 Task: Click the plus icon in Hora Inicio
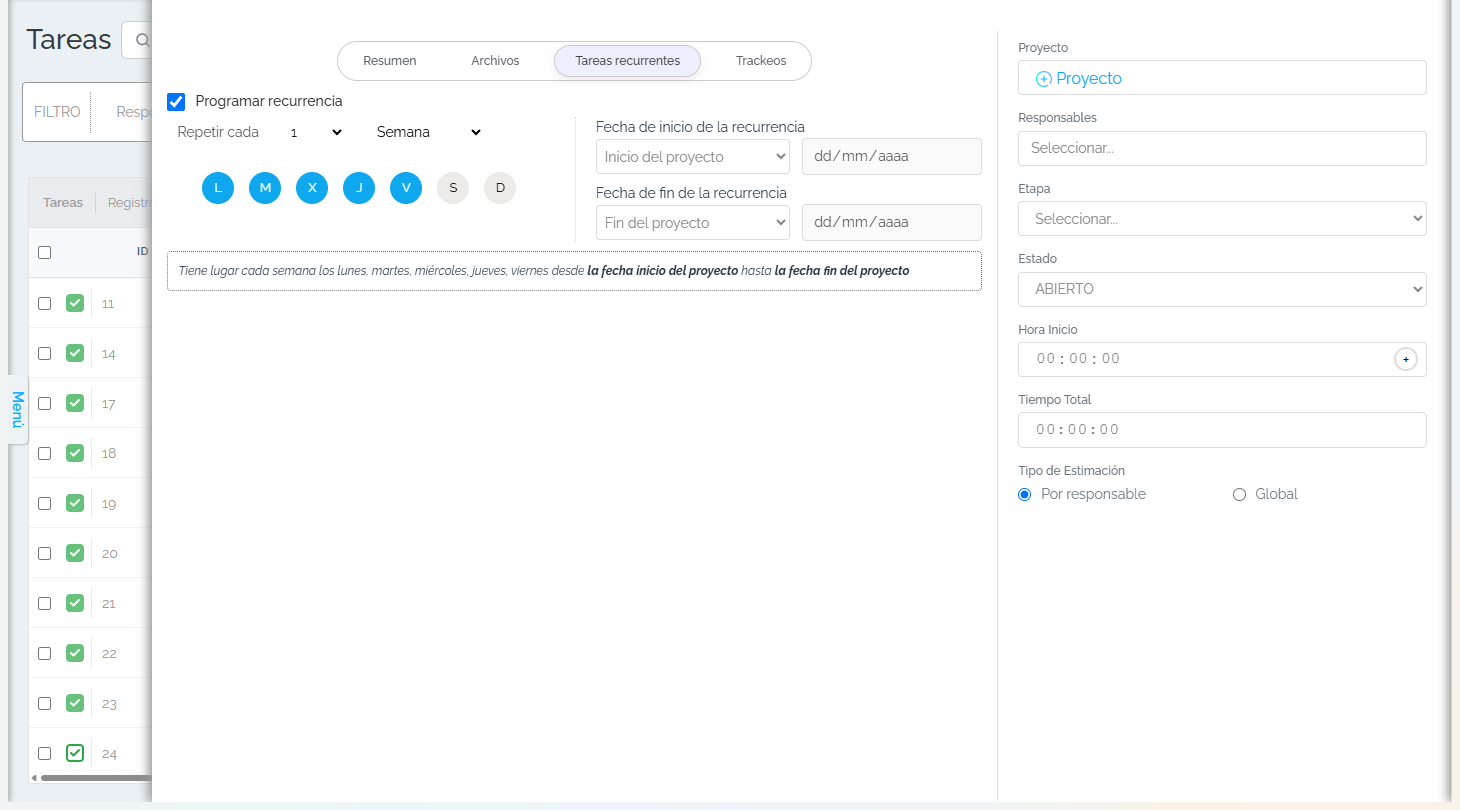coord(1405,359)
